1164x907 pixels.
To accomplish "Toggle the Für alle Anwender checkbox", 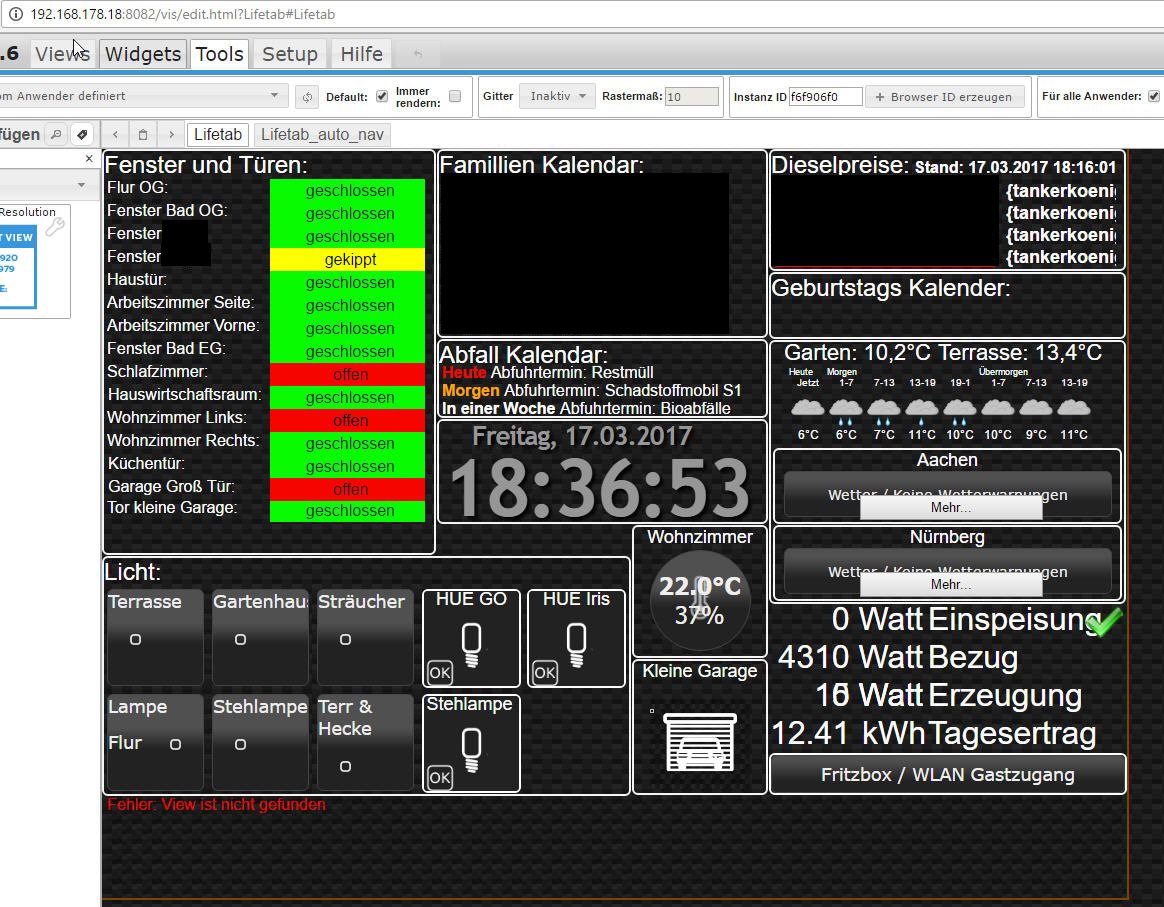I will [x=1153, y=97].
